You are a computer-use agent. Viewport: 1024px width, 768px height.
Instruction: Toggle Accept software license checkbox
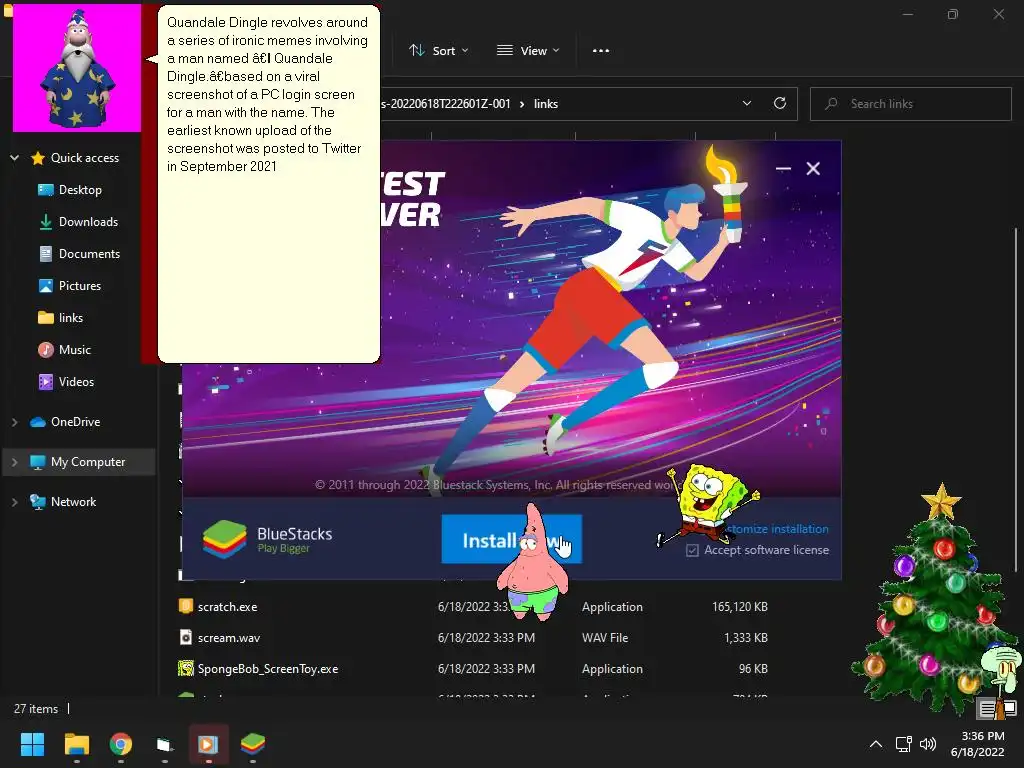(692, 551)
